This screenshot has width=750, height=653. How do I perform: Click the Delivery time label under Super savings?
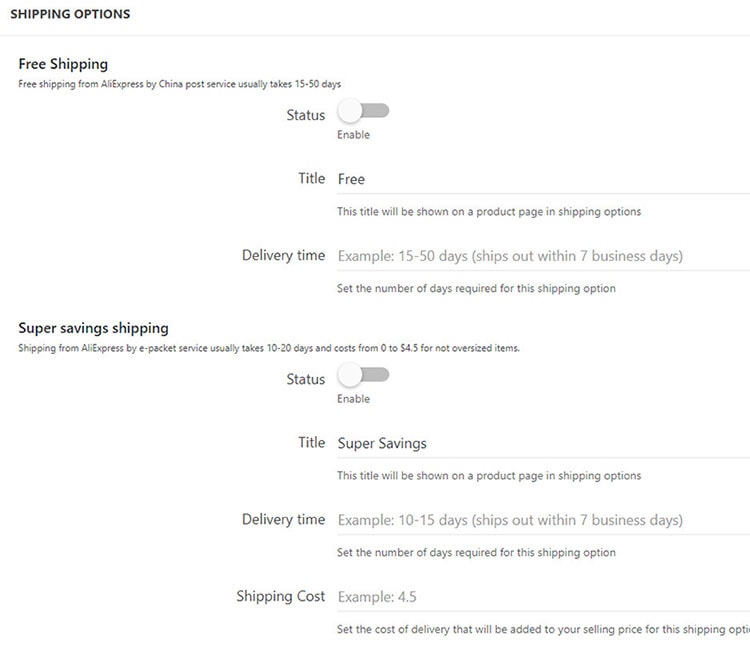click(283, 519)
